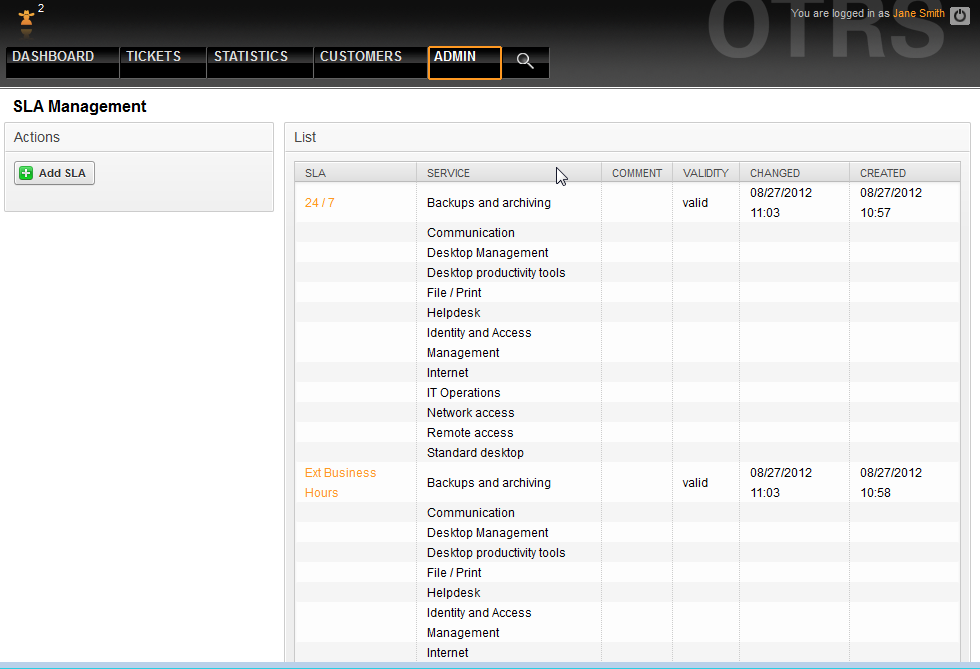Open the DASHBOARD menu
Viewport: 980px width, 669px height.
tap(52, 56)
